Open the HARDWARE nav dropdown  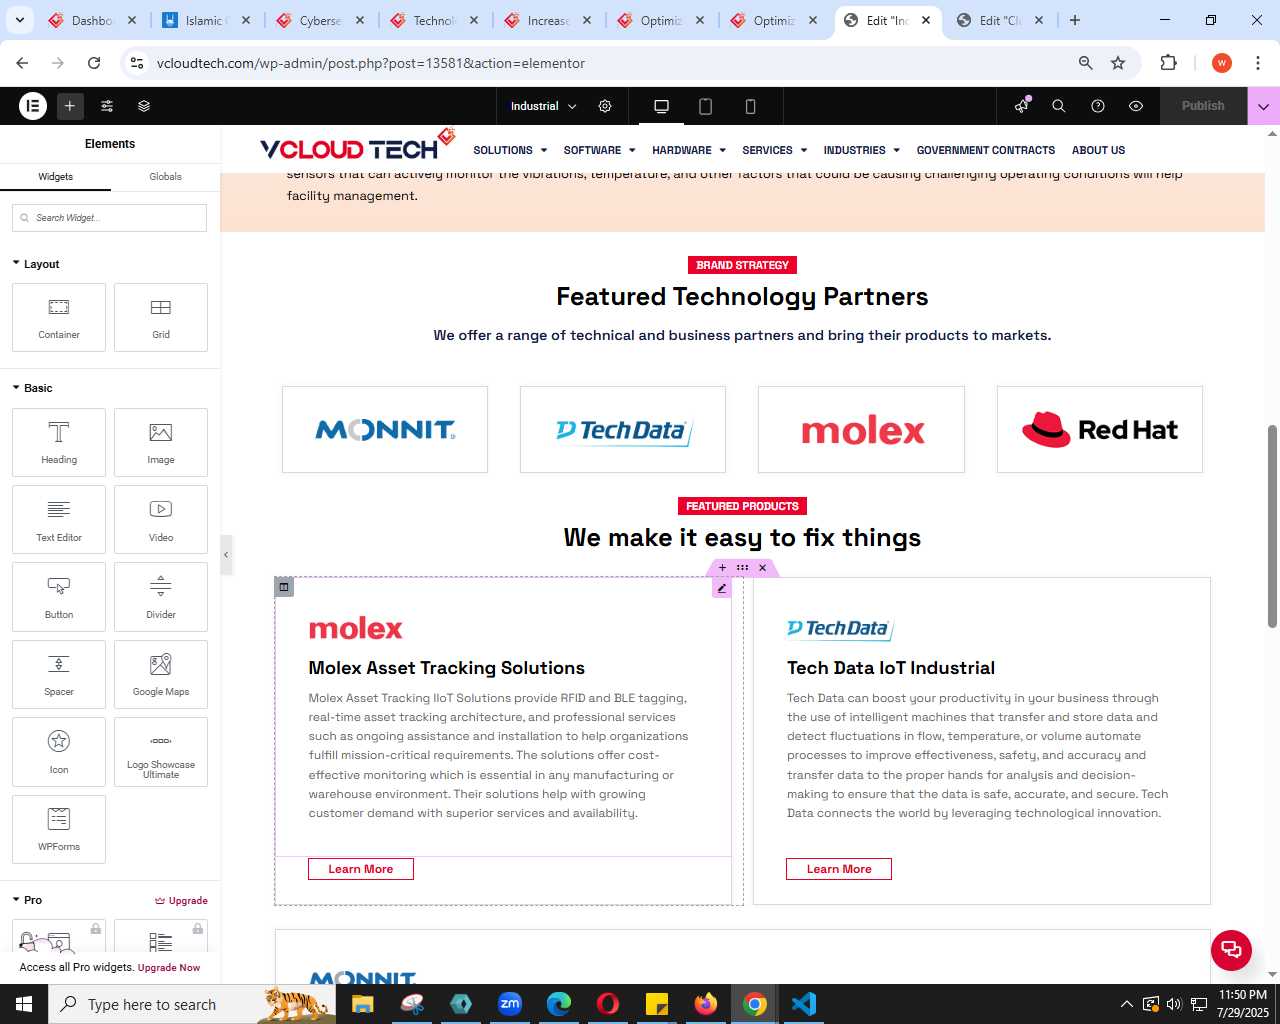pyautogui.click(x=689, y=150)
